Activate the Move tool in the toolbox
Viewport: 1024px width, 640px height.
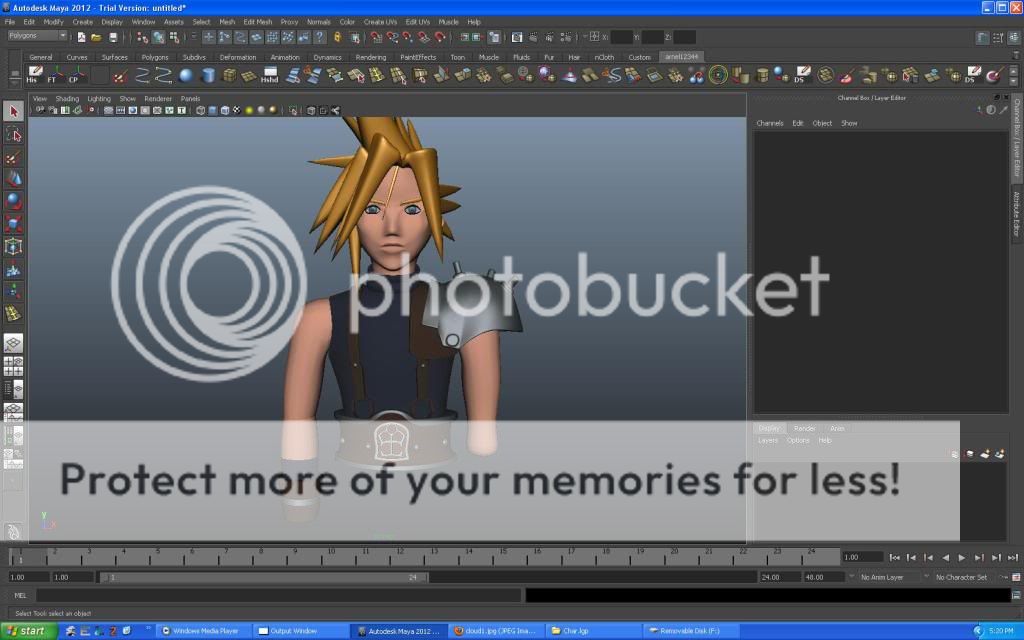13,179
